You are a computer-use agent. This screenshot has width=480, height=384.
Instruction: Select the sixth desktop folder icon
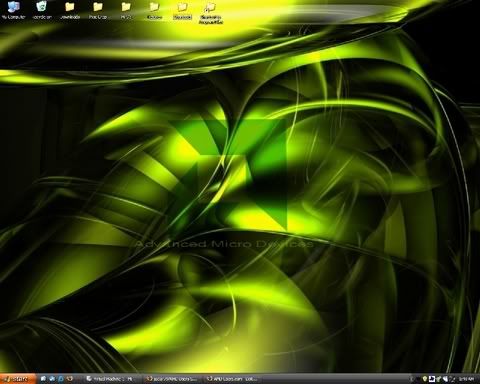pos(154,10)
